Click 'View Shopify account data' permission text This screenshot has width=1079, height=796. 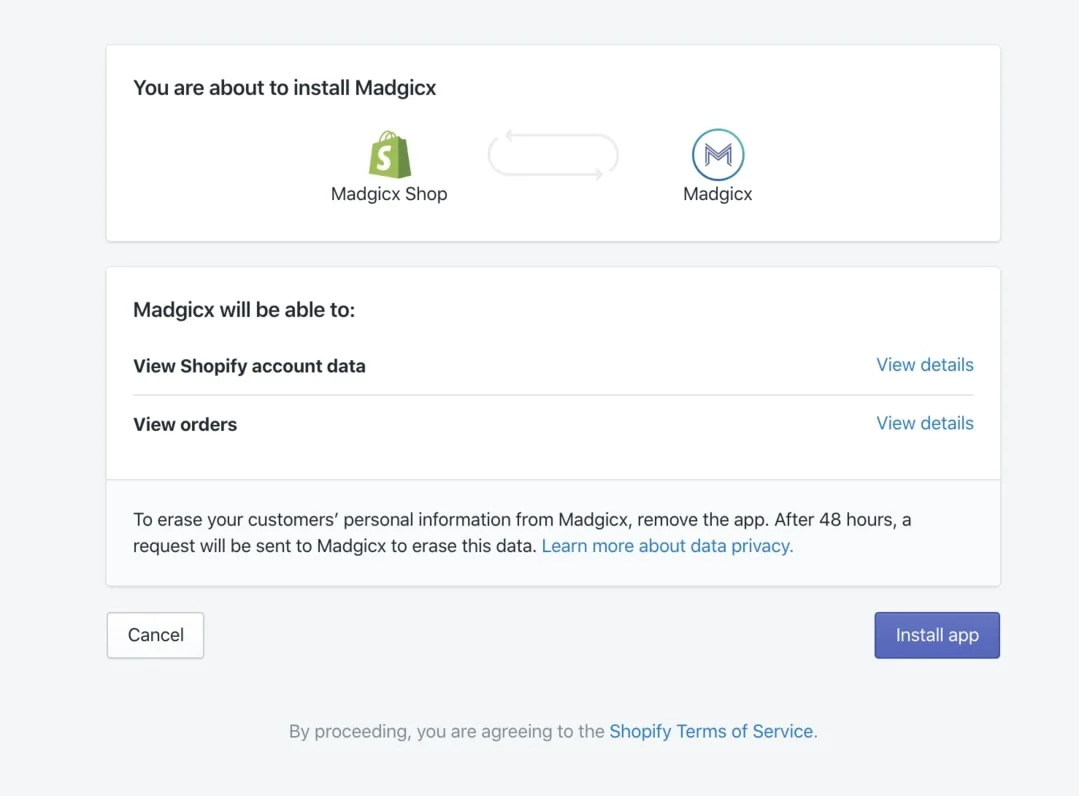point(249,366)
